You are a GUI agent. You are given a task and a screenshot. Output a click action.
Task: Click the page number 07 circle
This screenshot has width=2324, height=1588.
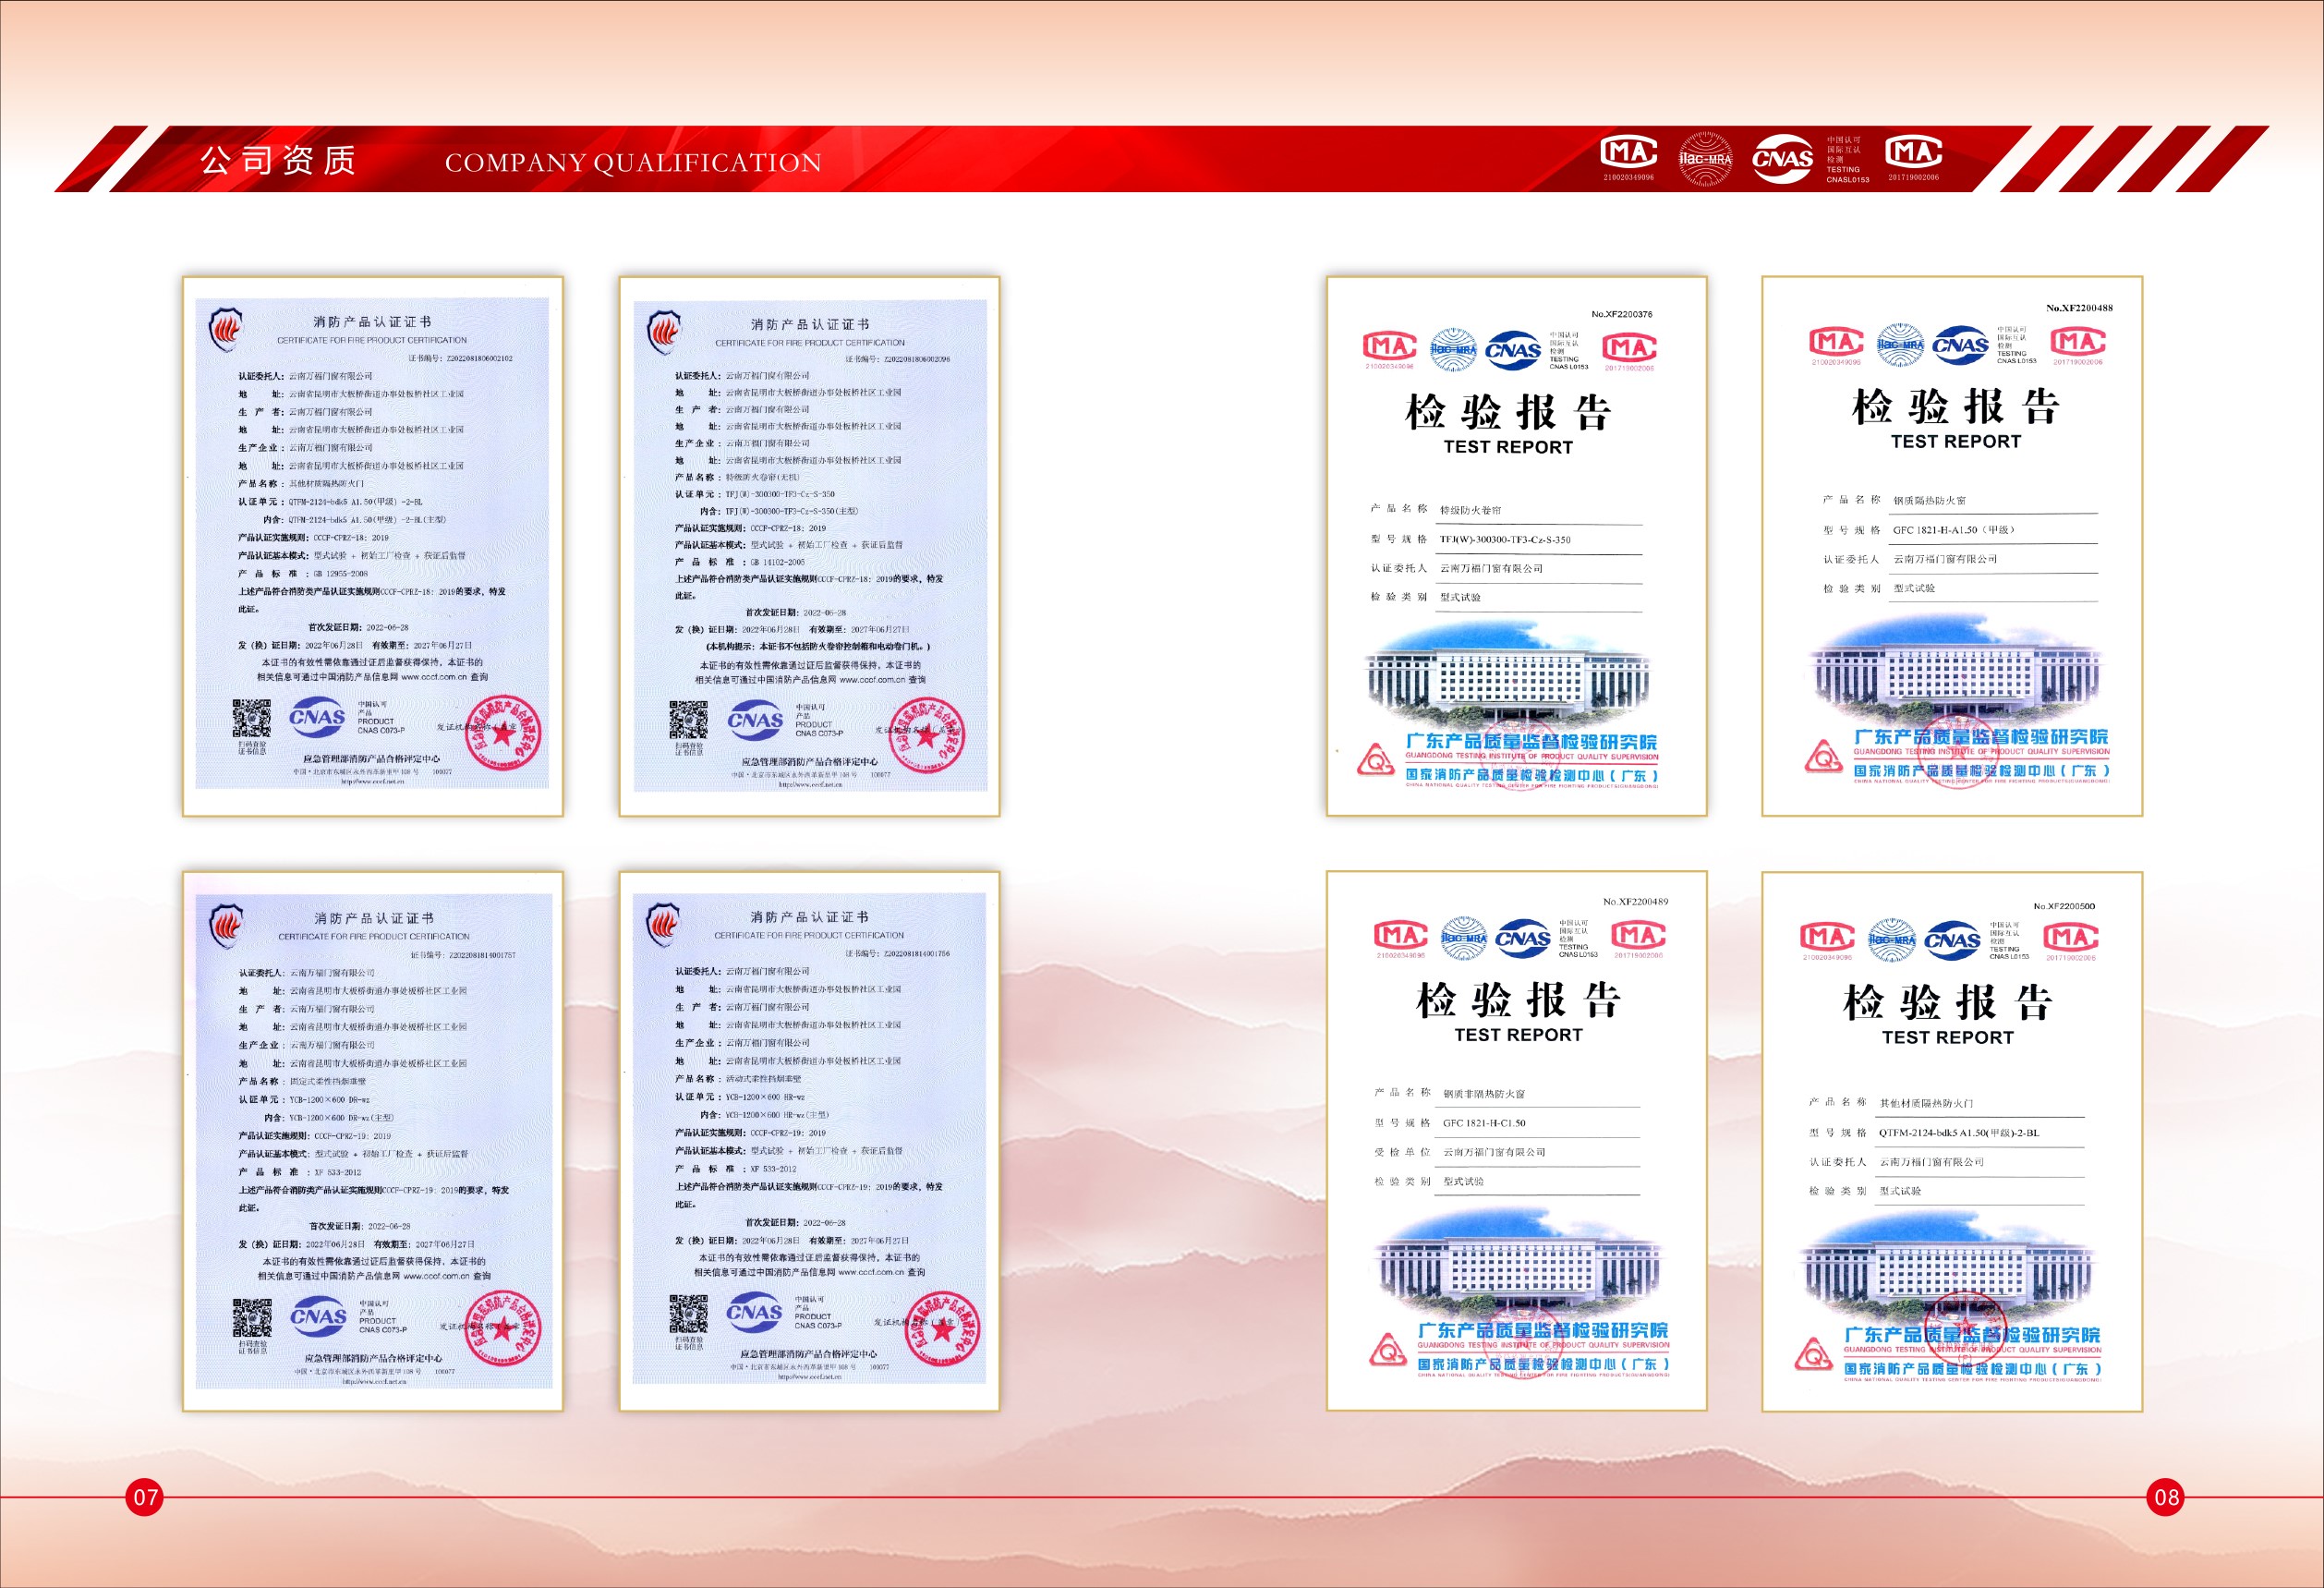point(145,1497)
